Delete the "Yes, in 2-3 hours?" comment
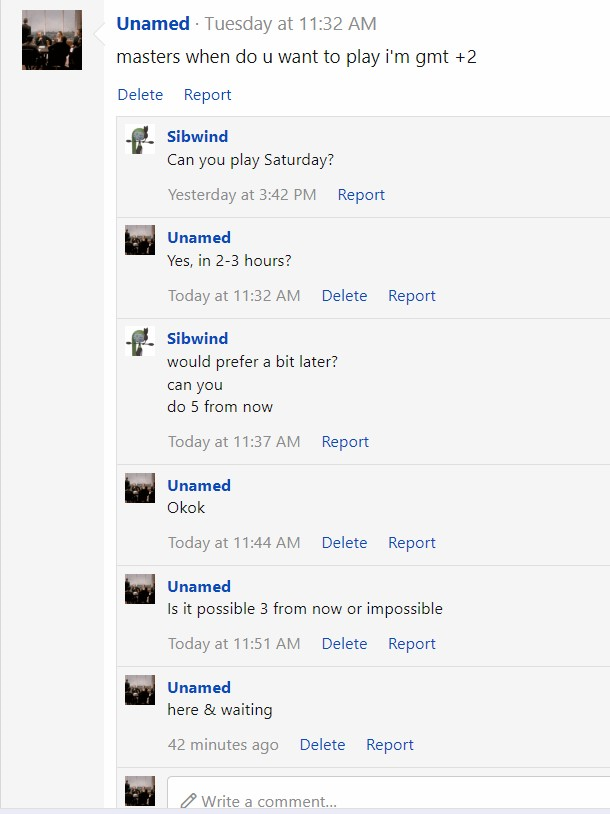 pos(345,295)
